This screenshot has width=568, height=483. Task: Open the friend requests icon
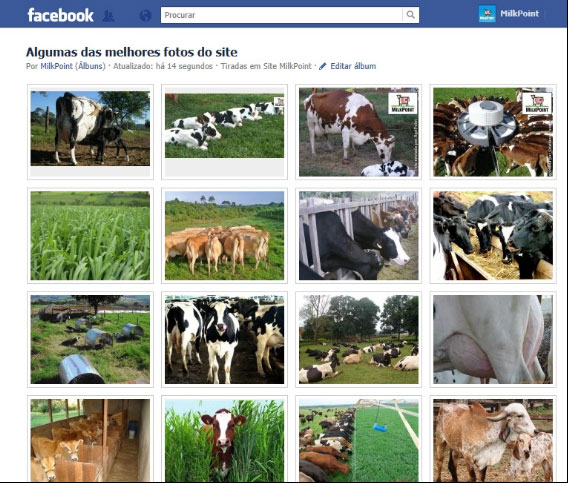(x=108, y=16)
